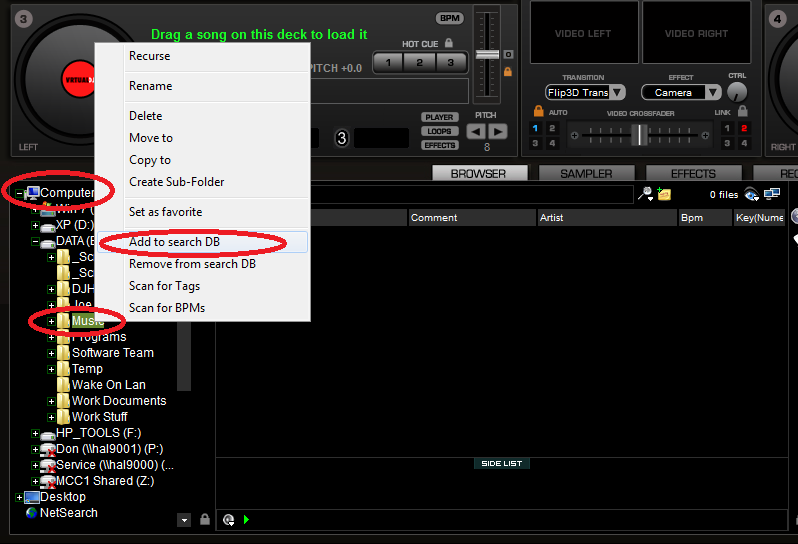The width and height of the screenshot is (798, 544).
Task: Assign deck 4 on the right video side
Action: [x=744, y=144]
